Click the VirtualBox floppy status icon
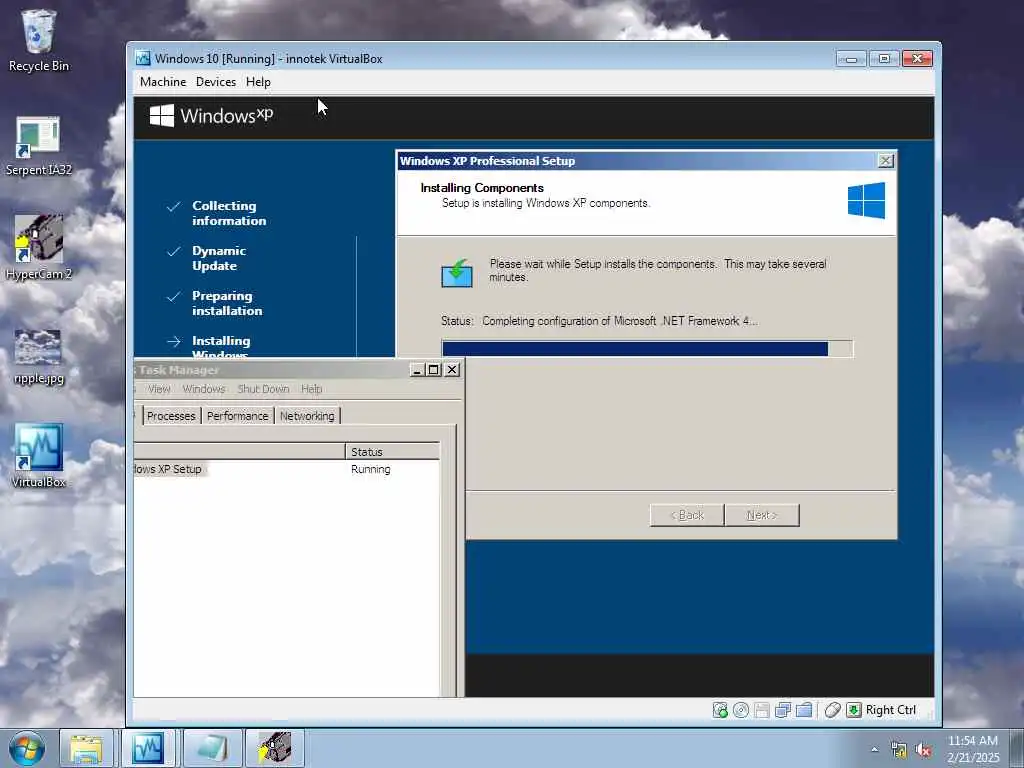 tap(761, 710)
